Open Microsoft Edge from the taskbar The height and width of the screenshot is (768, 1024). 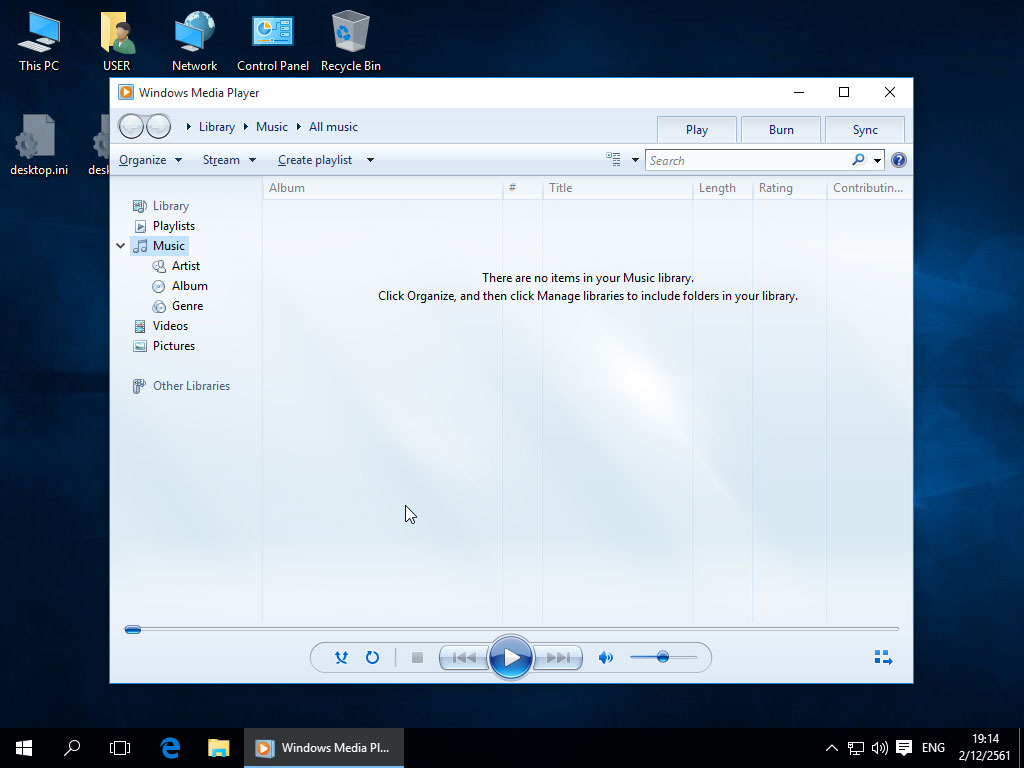(x=170, y=747)
